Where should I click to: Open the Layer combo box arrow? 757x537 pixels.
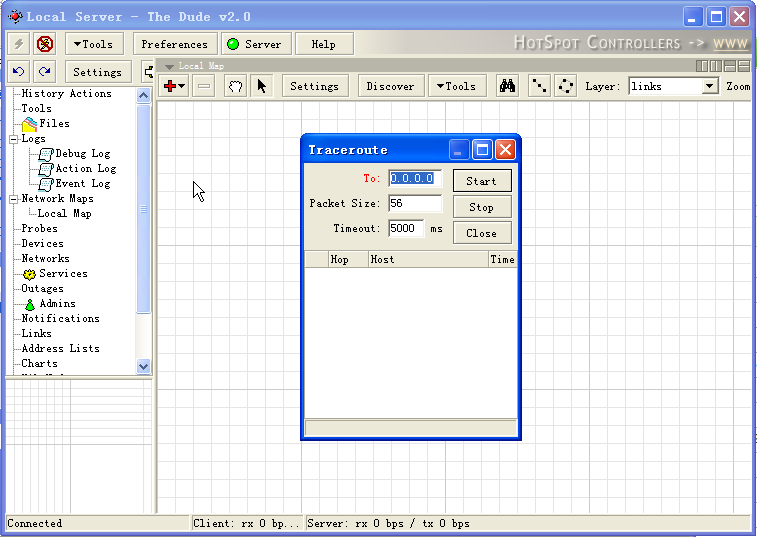tap(709, 86)
